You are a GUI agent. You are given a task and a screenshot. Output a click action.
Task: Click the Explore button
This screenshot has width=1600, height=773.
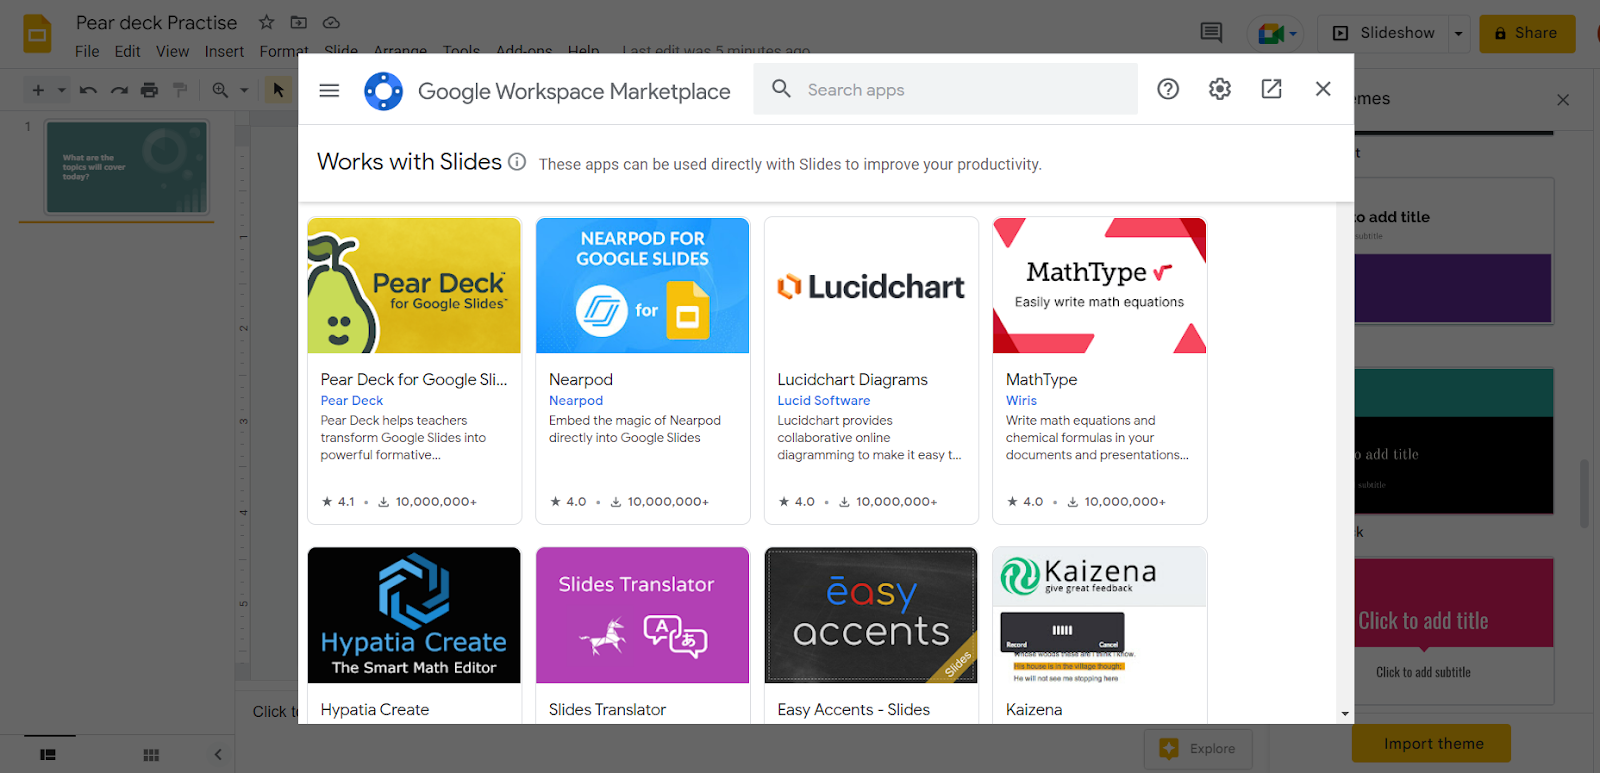1198,748
